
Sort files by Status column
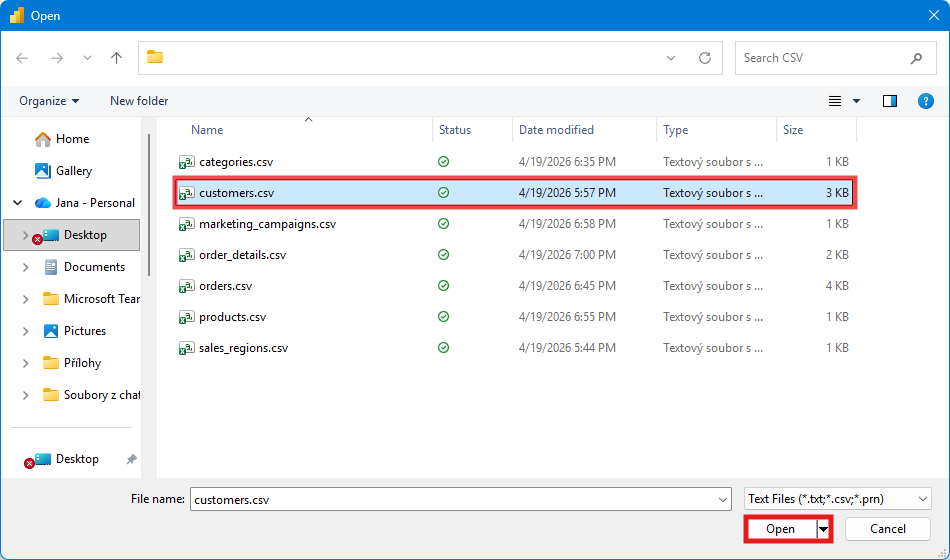tap(454, 130)
